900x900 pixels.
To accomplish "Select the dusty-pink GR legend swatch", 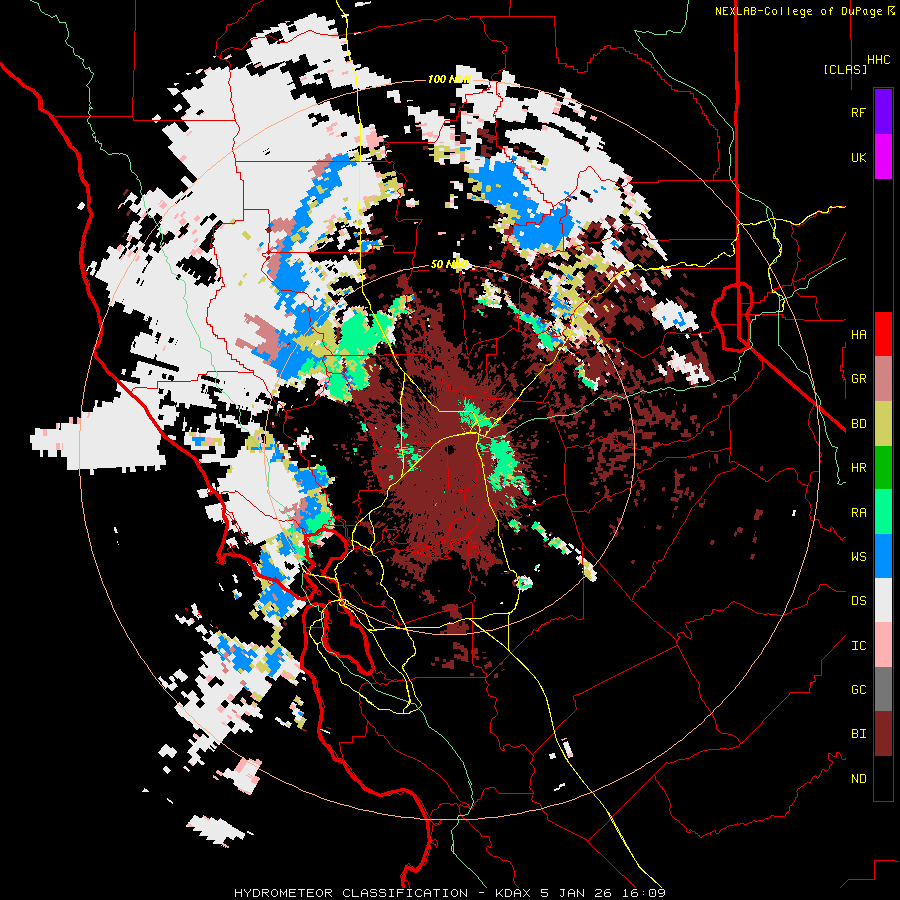I will (x=883, y=379).
